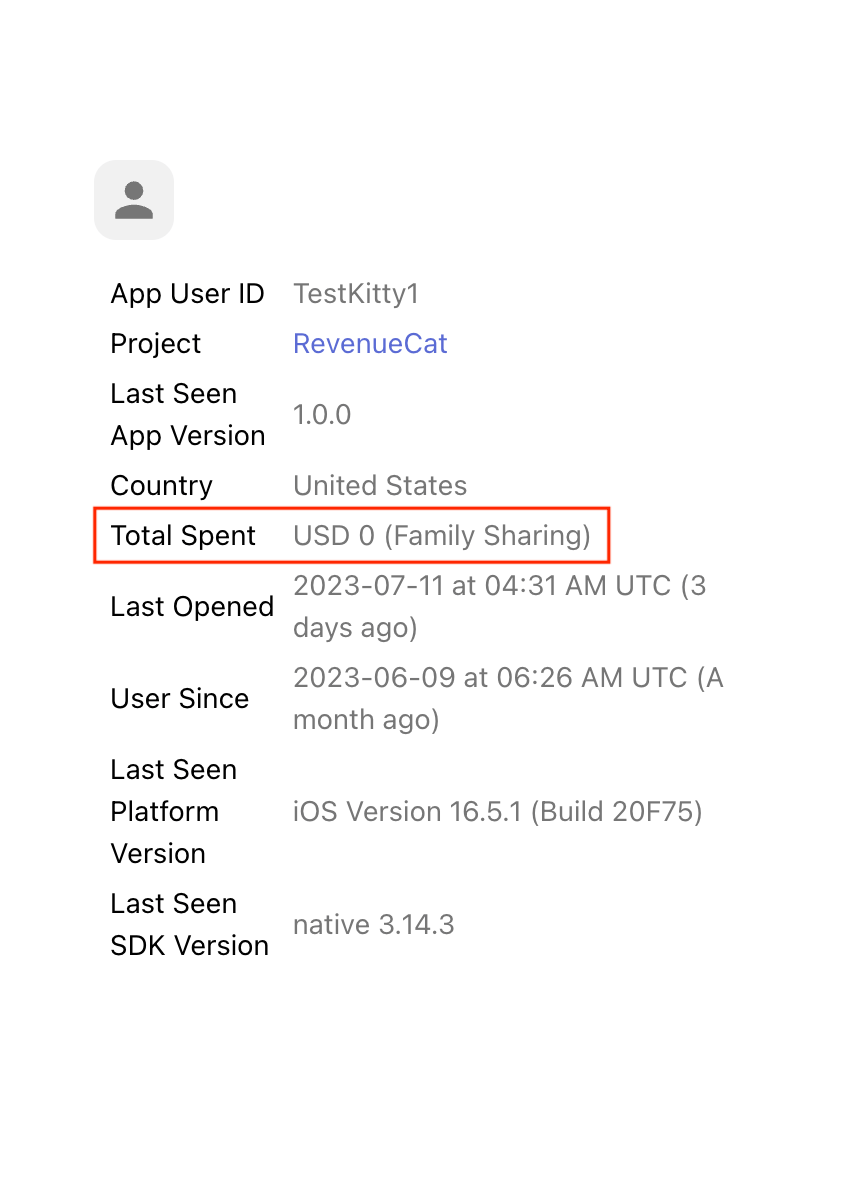Click the User Since label

[x=180, y=698]
